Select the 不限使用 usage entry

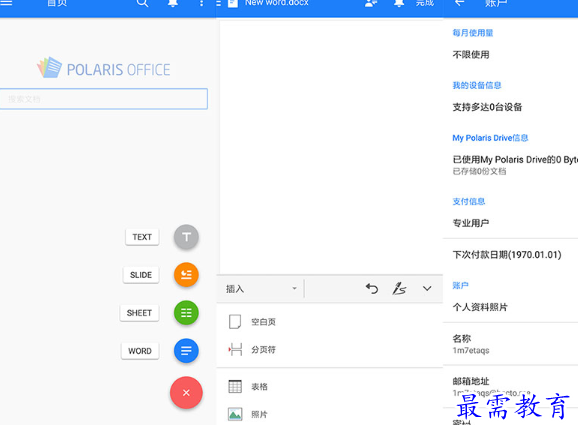click(x=471, y=55)
